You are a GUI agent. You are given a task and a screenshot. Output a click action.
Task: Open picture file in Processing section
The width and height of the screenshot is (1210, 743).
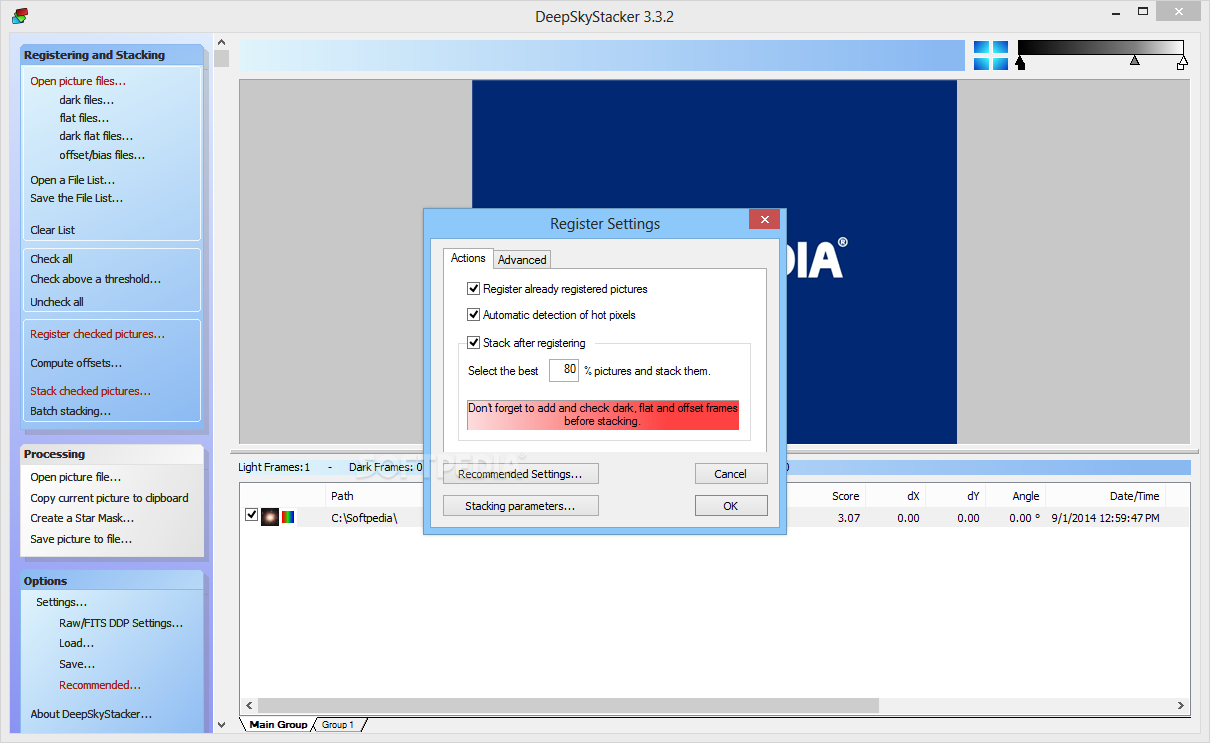coord(75,477)
